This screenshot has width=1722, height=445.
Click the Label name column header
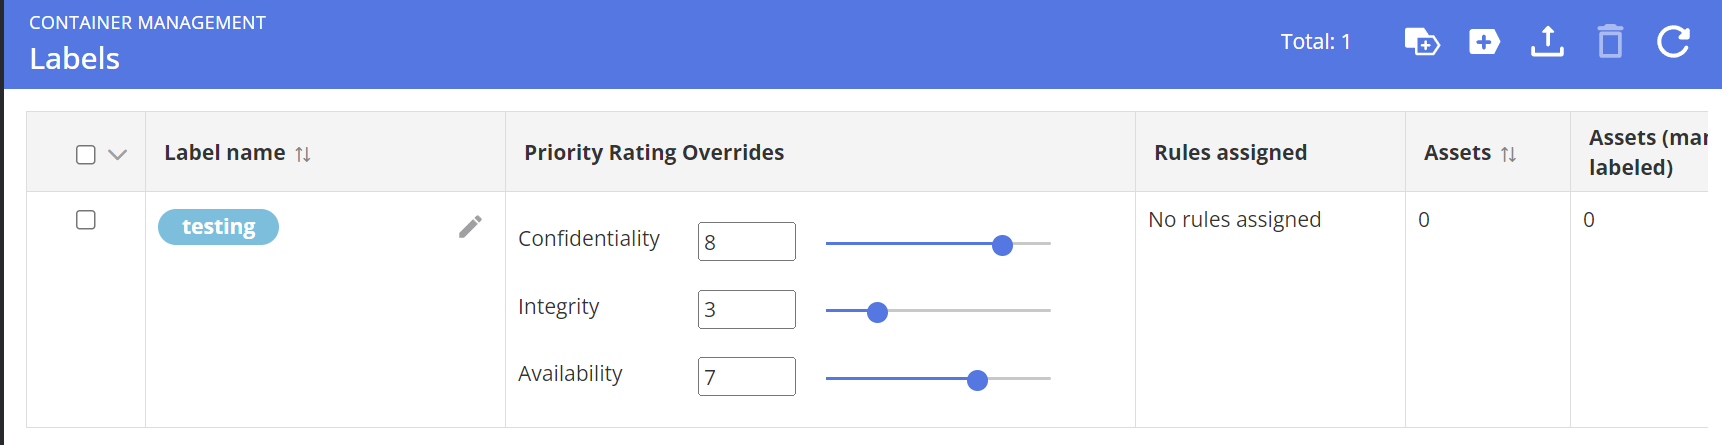[x=225, y=153]
